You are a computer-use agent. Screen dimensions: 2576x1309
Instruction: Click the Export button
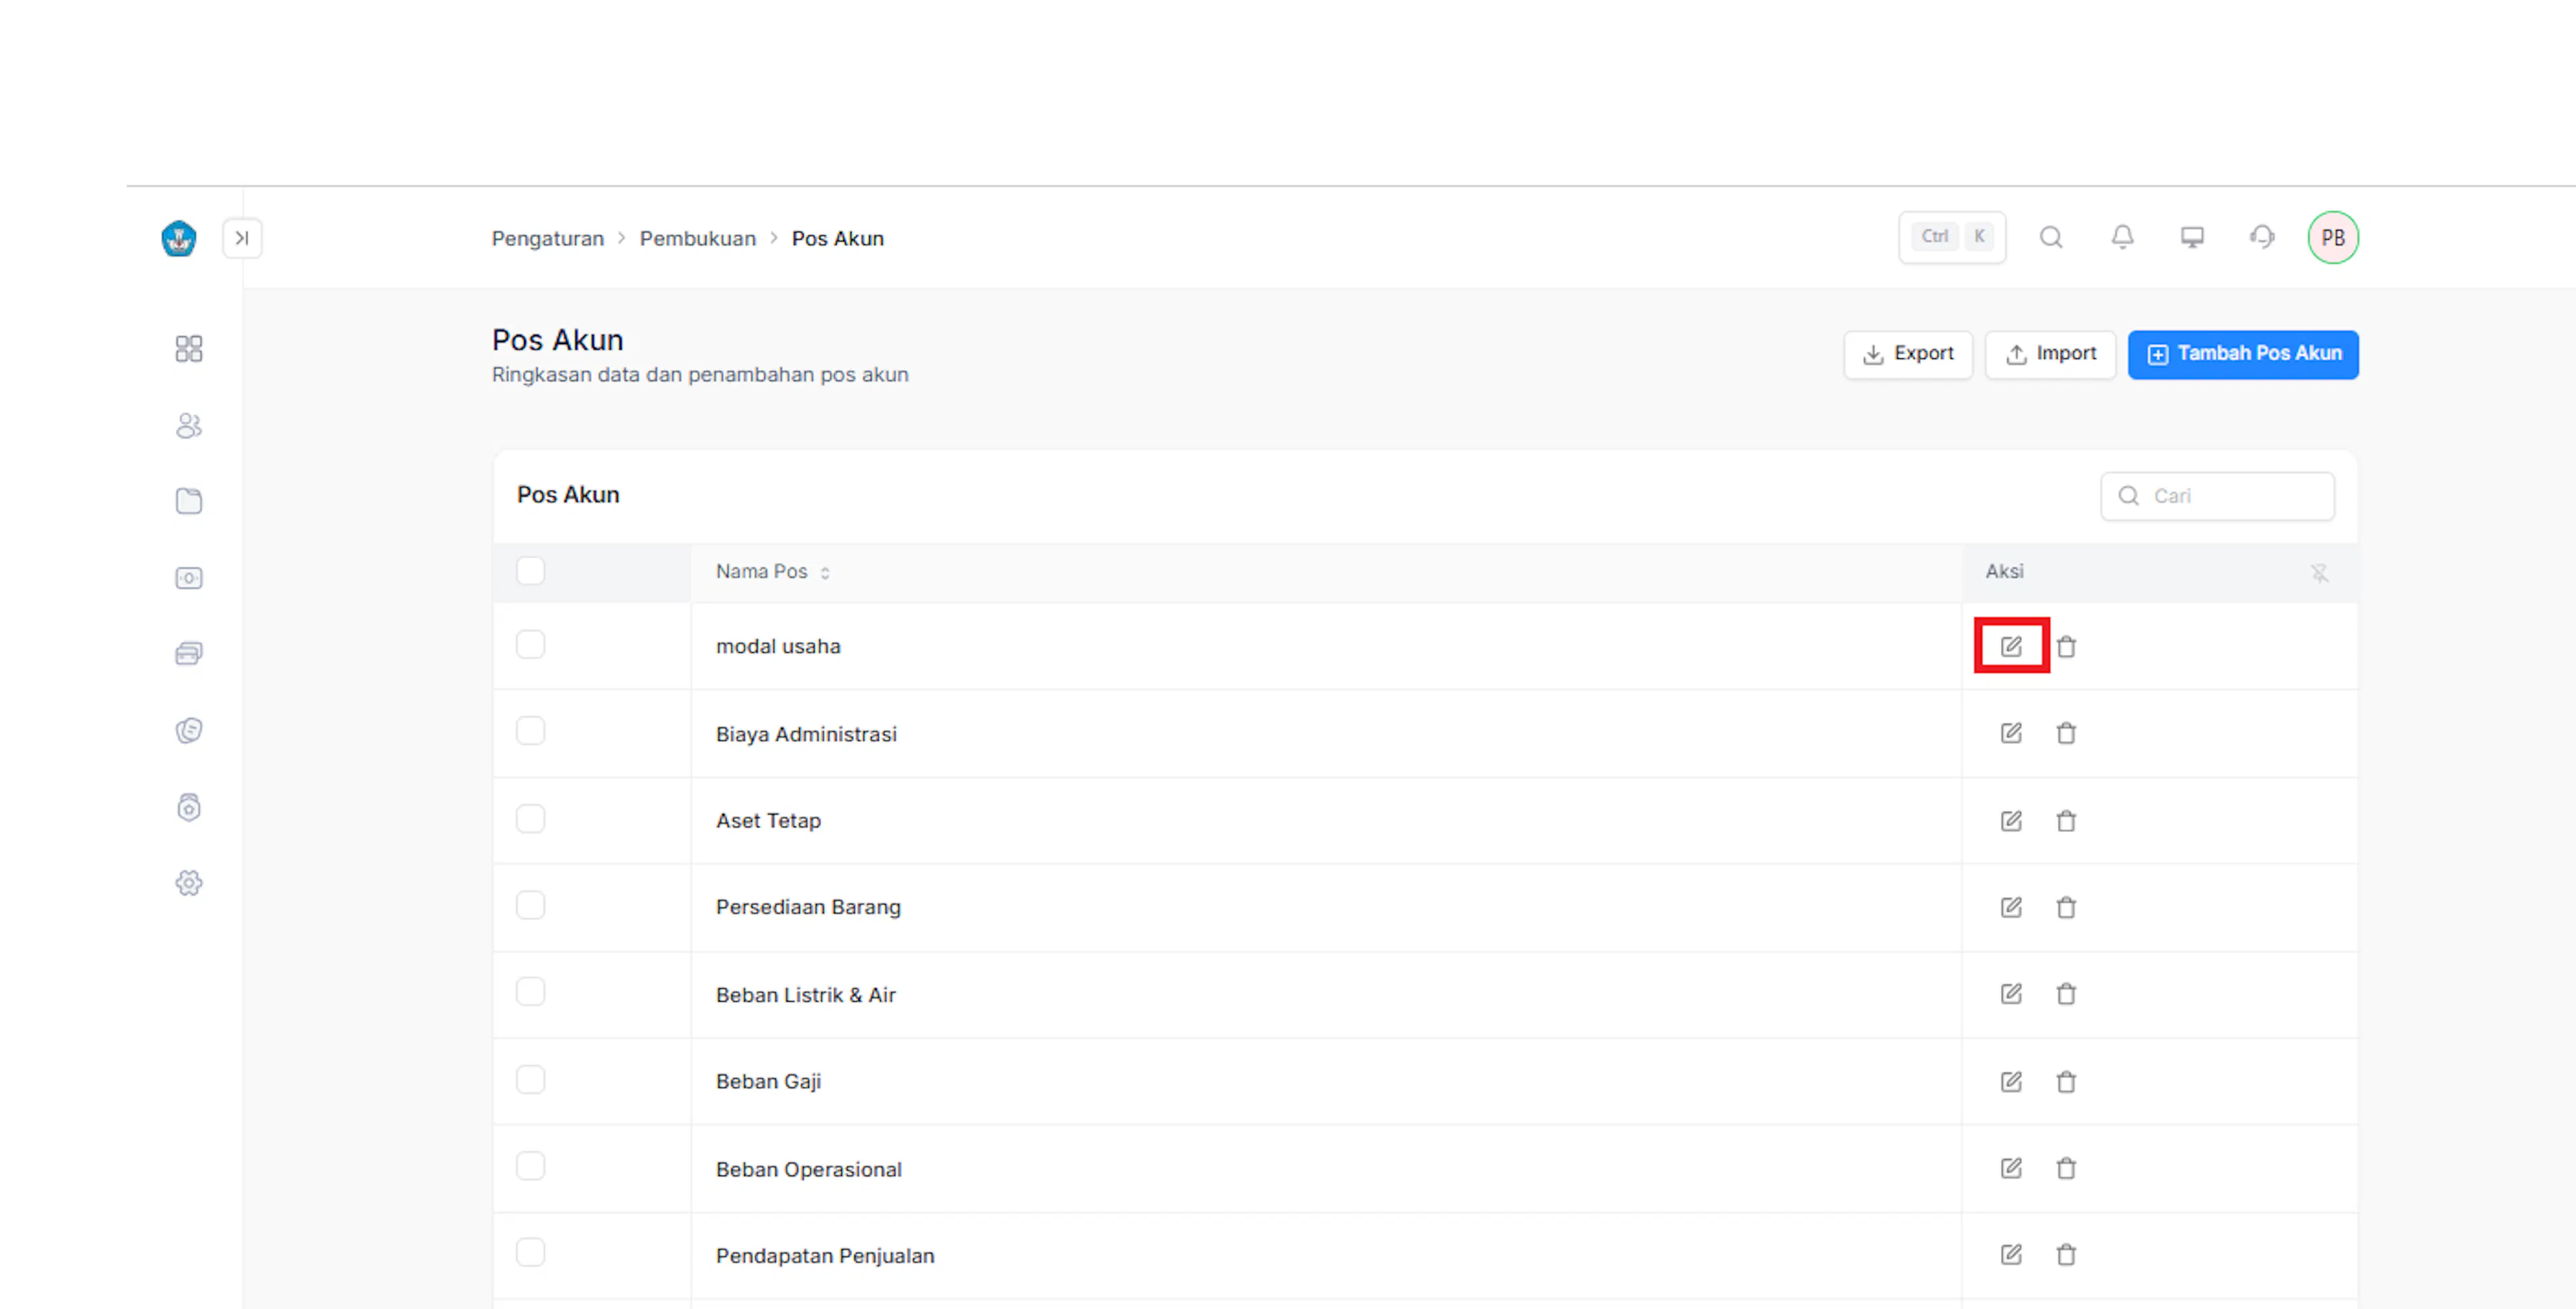click(1908, 354)
